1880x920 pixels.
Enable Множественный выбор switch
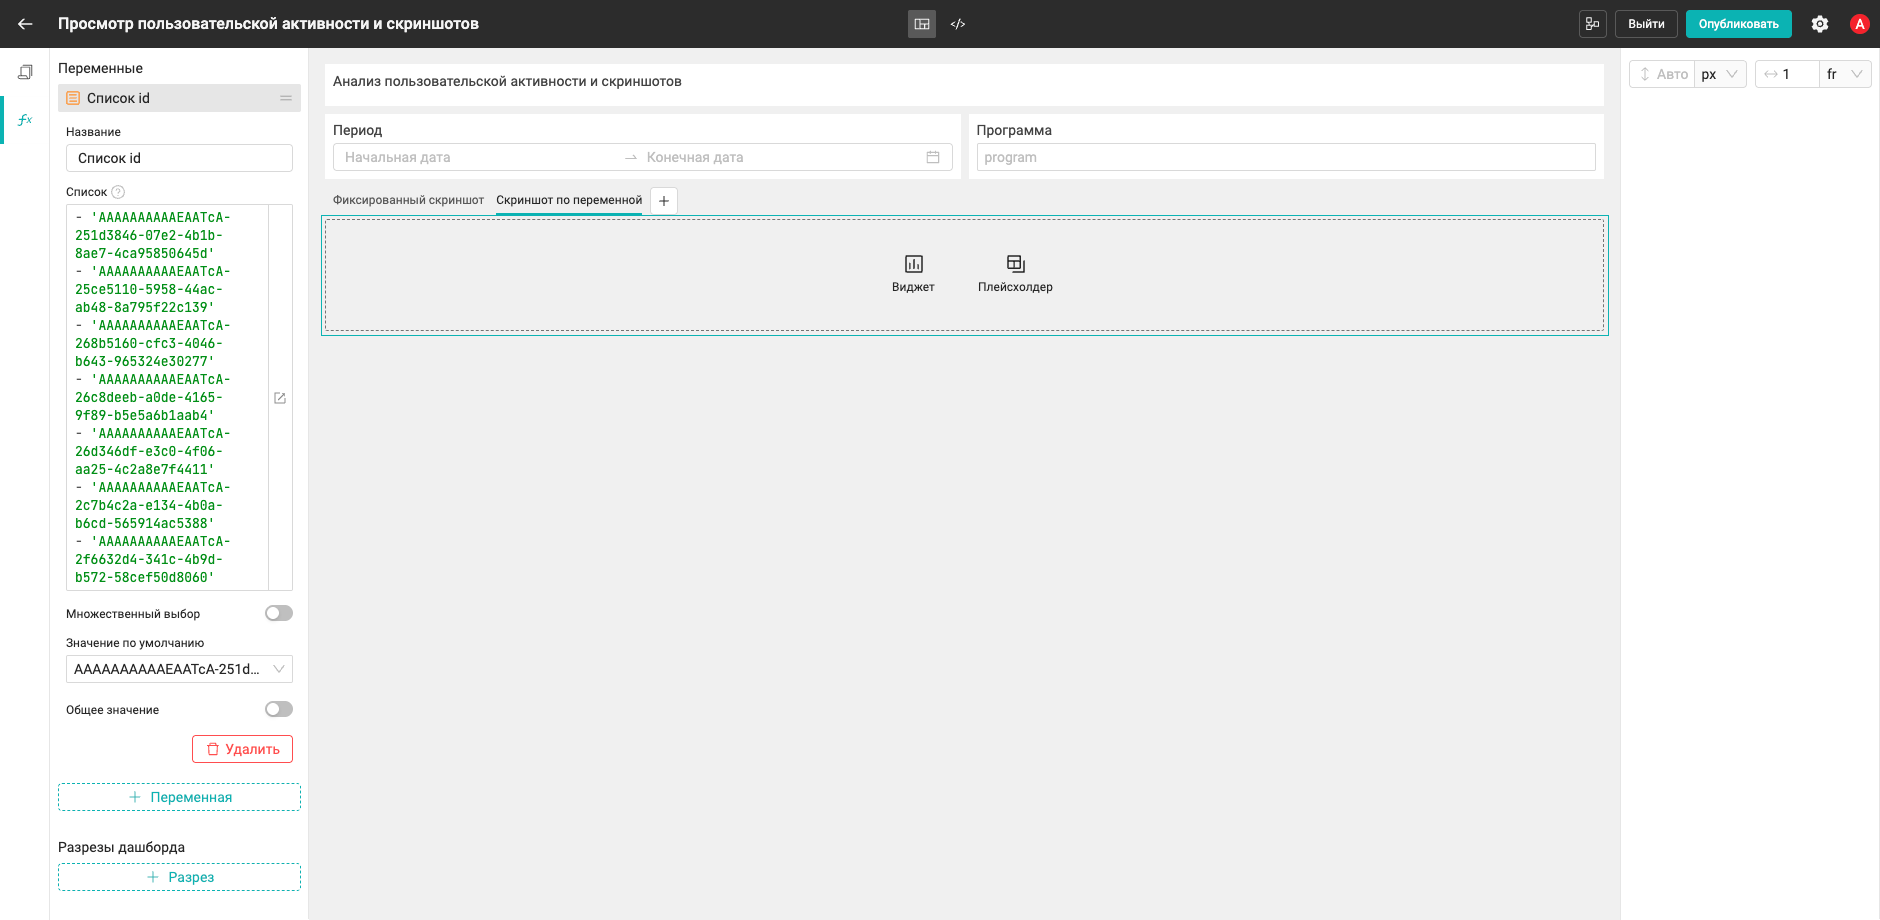pyautogui.click(x=279, y=613)
